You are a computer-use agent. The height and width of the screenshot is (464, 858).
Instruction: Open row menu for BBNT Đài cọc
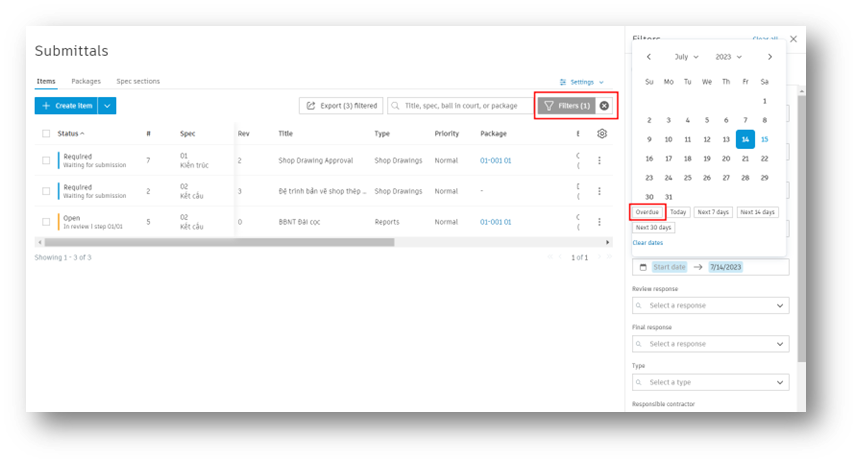tap(599, 222)
